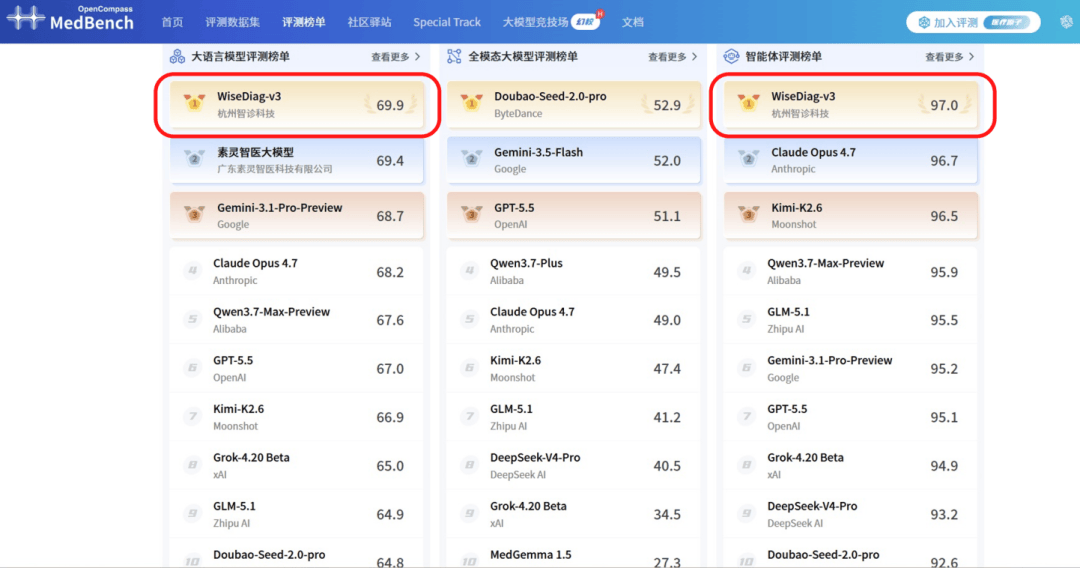Select Kimi-K2.6 name scoring 47.4

[515, 360]
